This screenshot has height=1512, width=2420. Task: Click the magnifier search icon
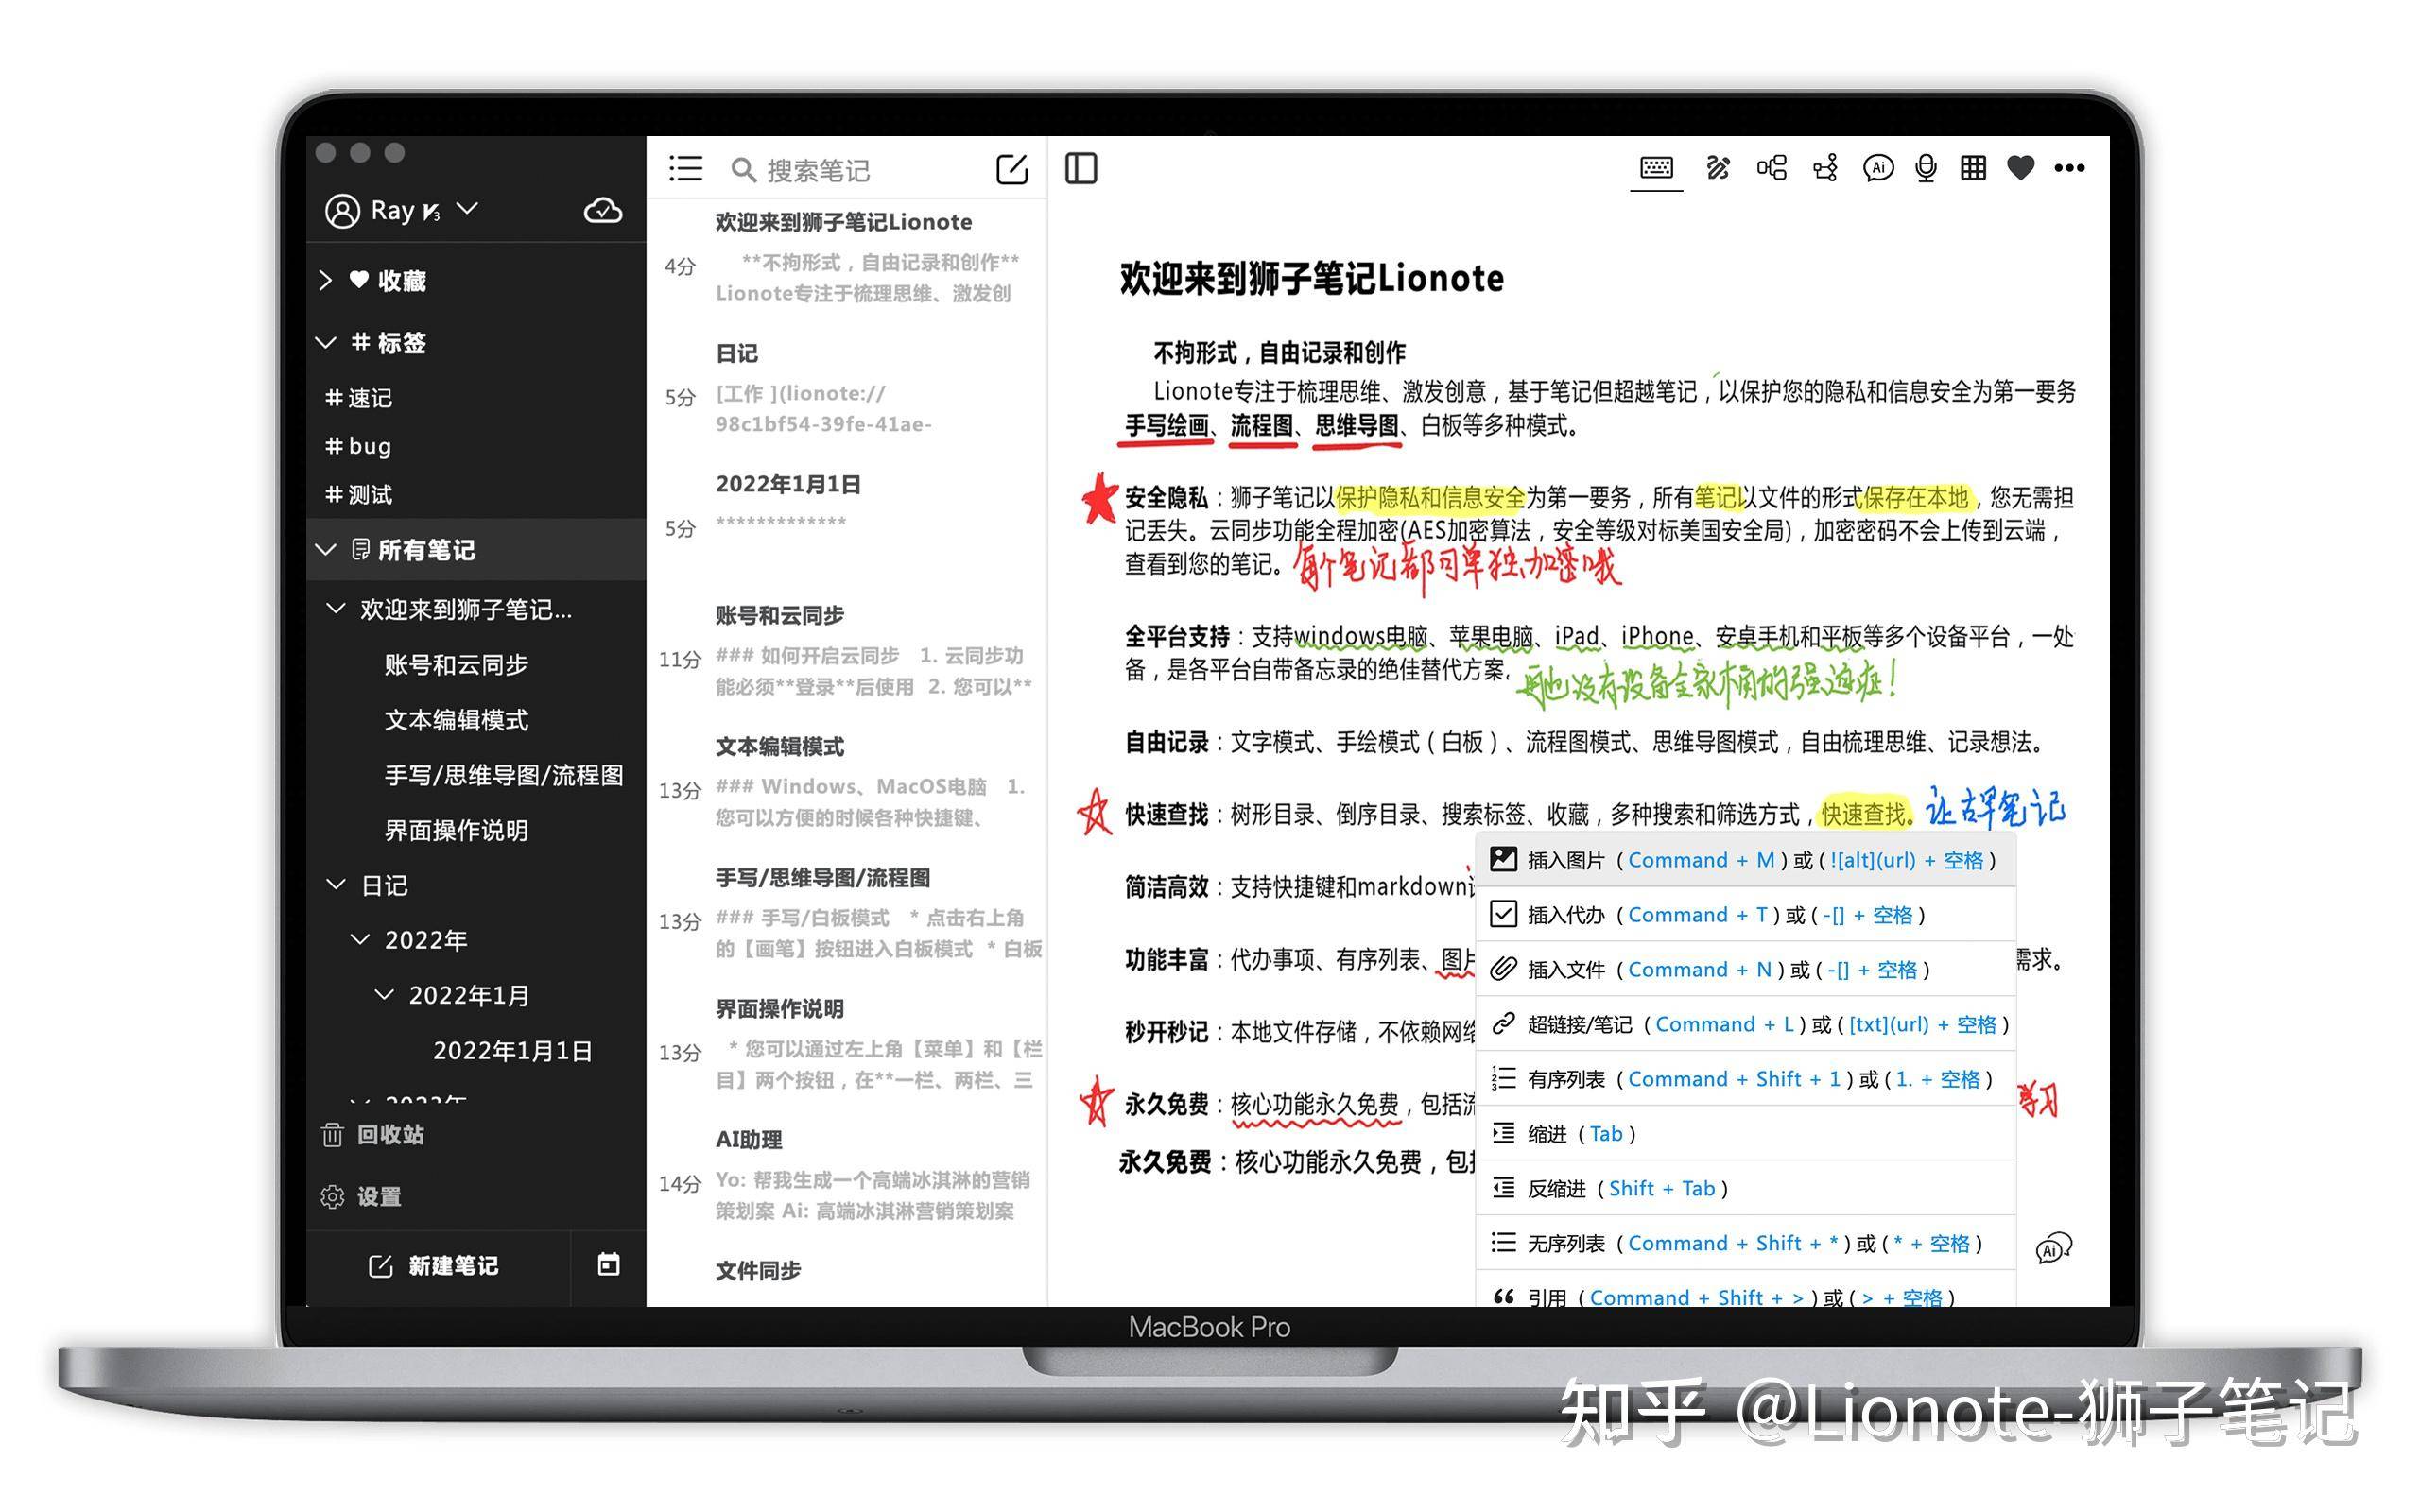[743, 169]
